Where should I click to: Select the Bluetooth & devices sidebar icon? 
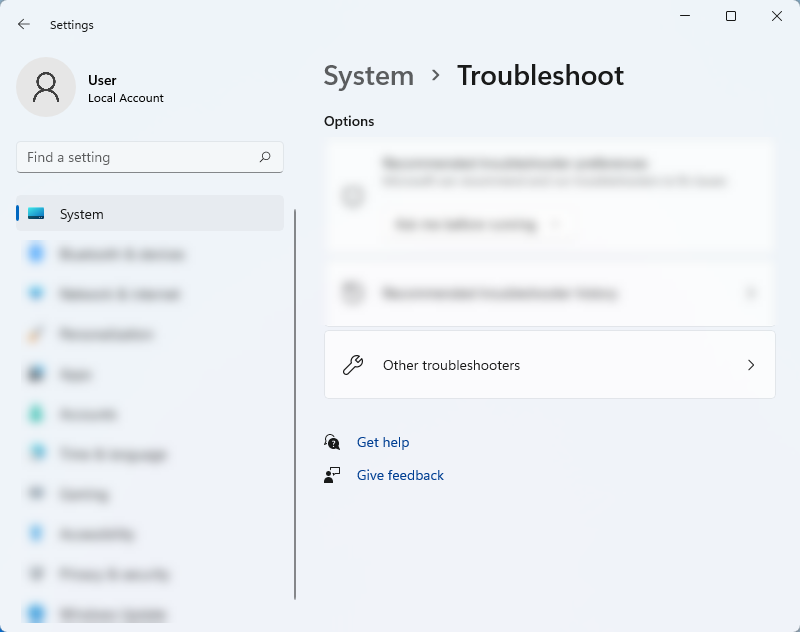[37, 254]
